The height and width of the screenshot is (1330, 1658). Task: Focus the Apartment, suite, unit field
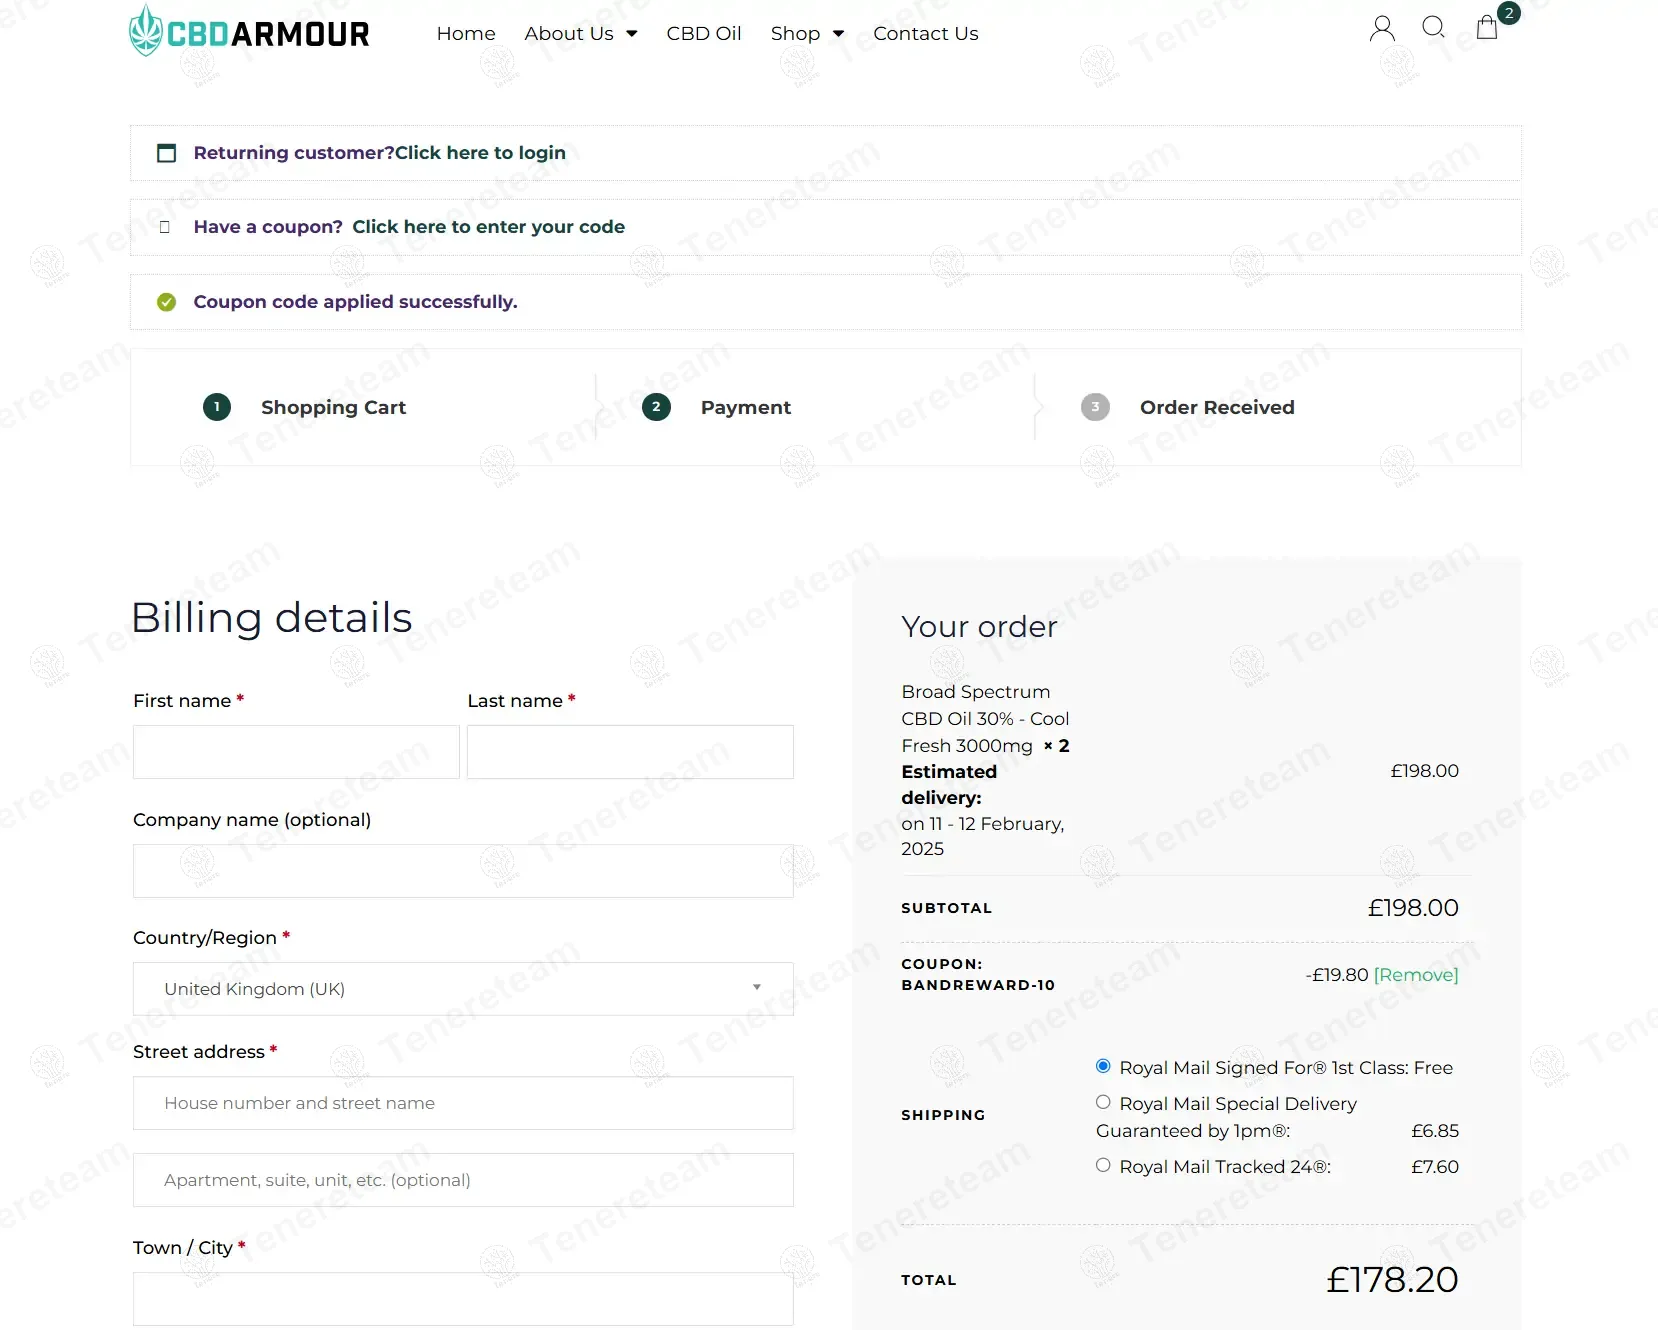point(463,1180)
